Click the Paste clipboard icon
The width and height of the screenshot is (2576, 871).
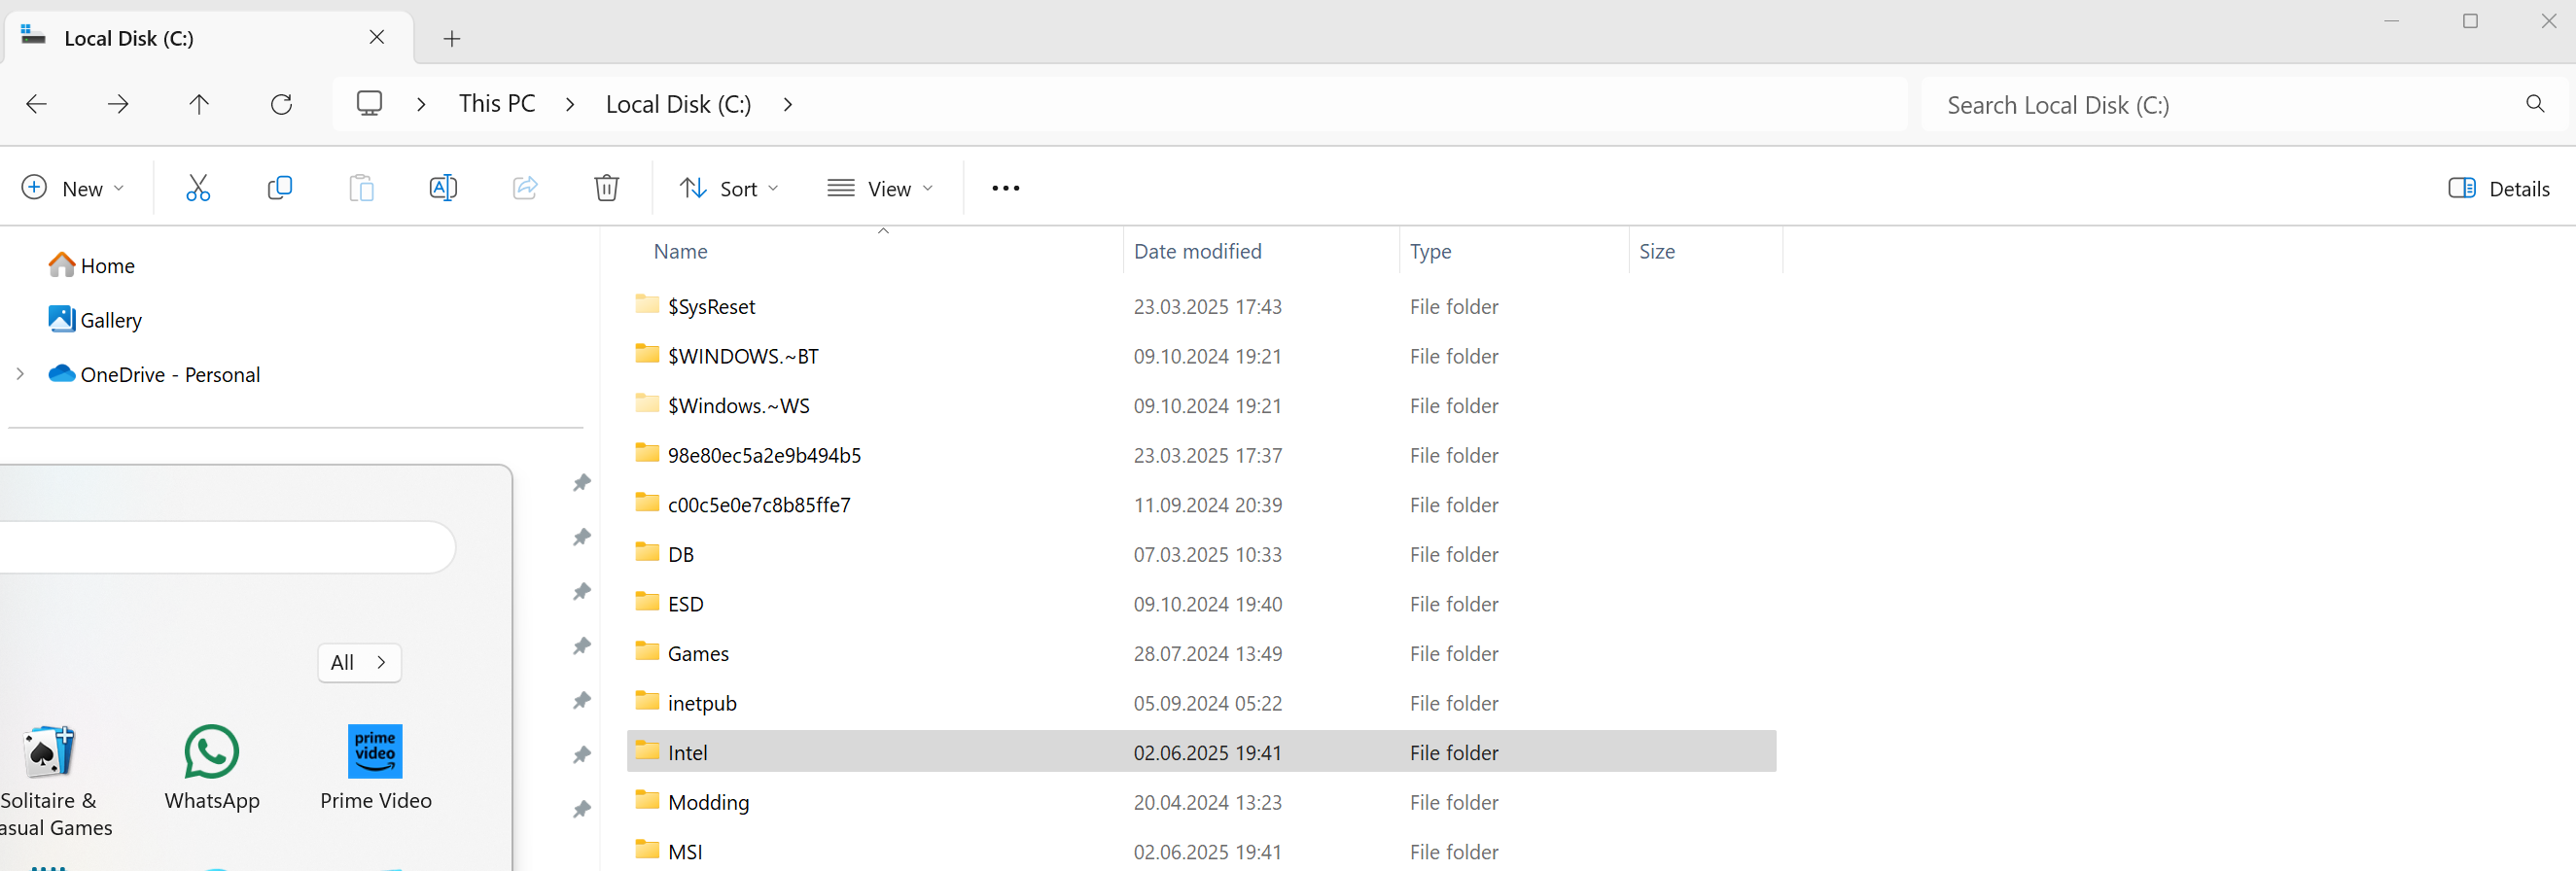tap(361, 188)
